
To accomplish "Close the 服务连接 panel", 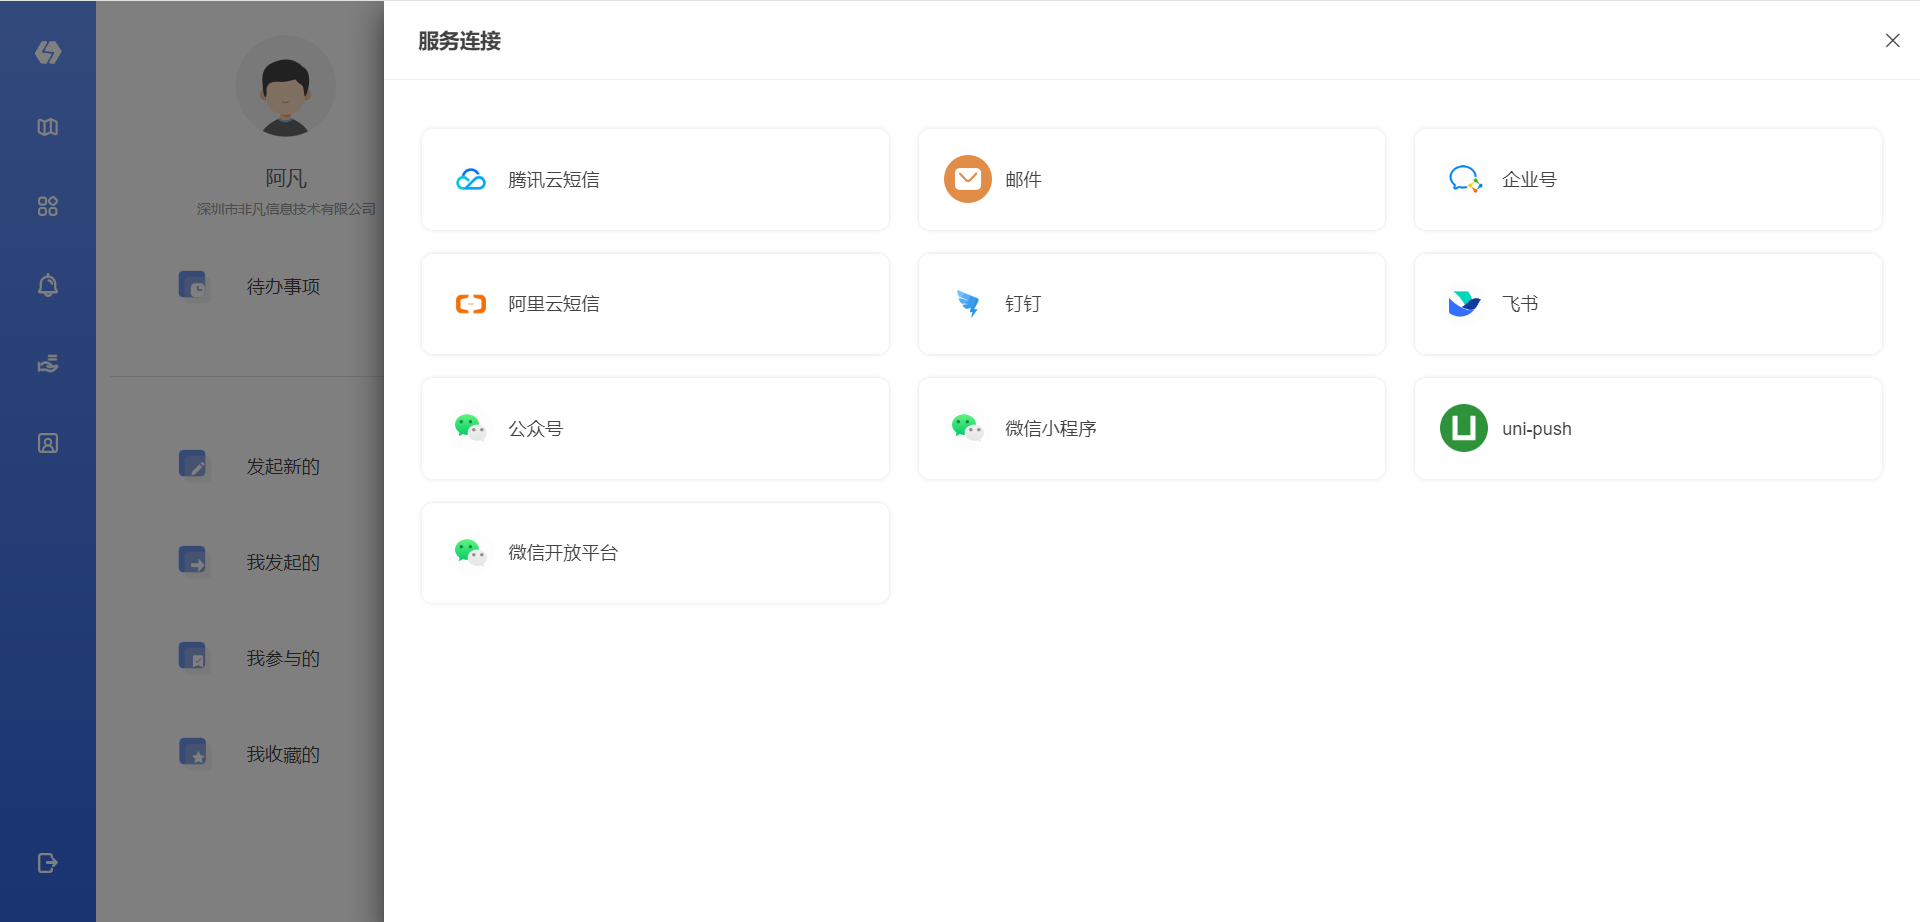I will (x=1892, y=40).
